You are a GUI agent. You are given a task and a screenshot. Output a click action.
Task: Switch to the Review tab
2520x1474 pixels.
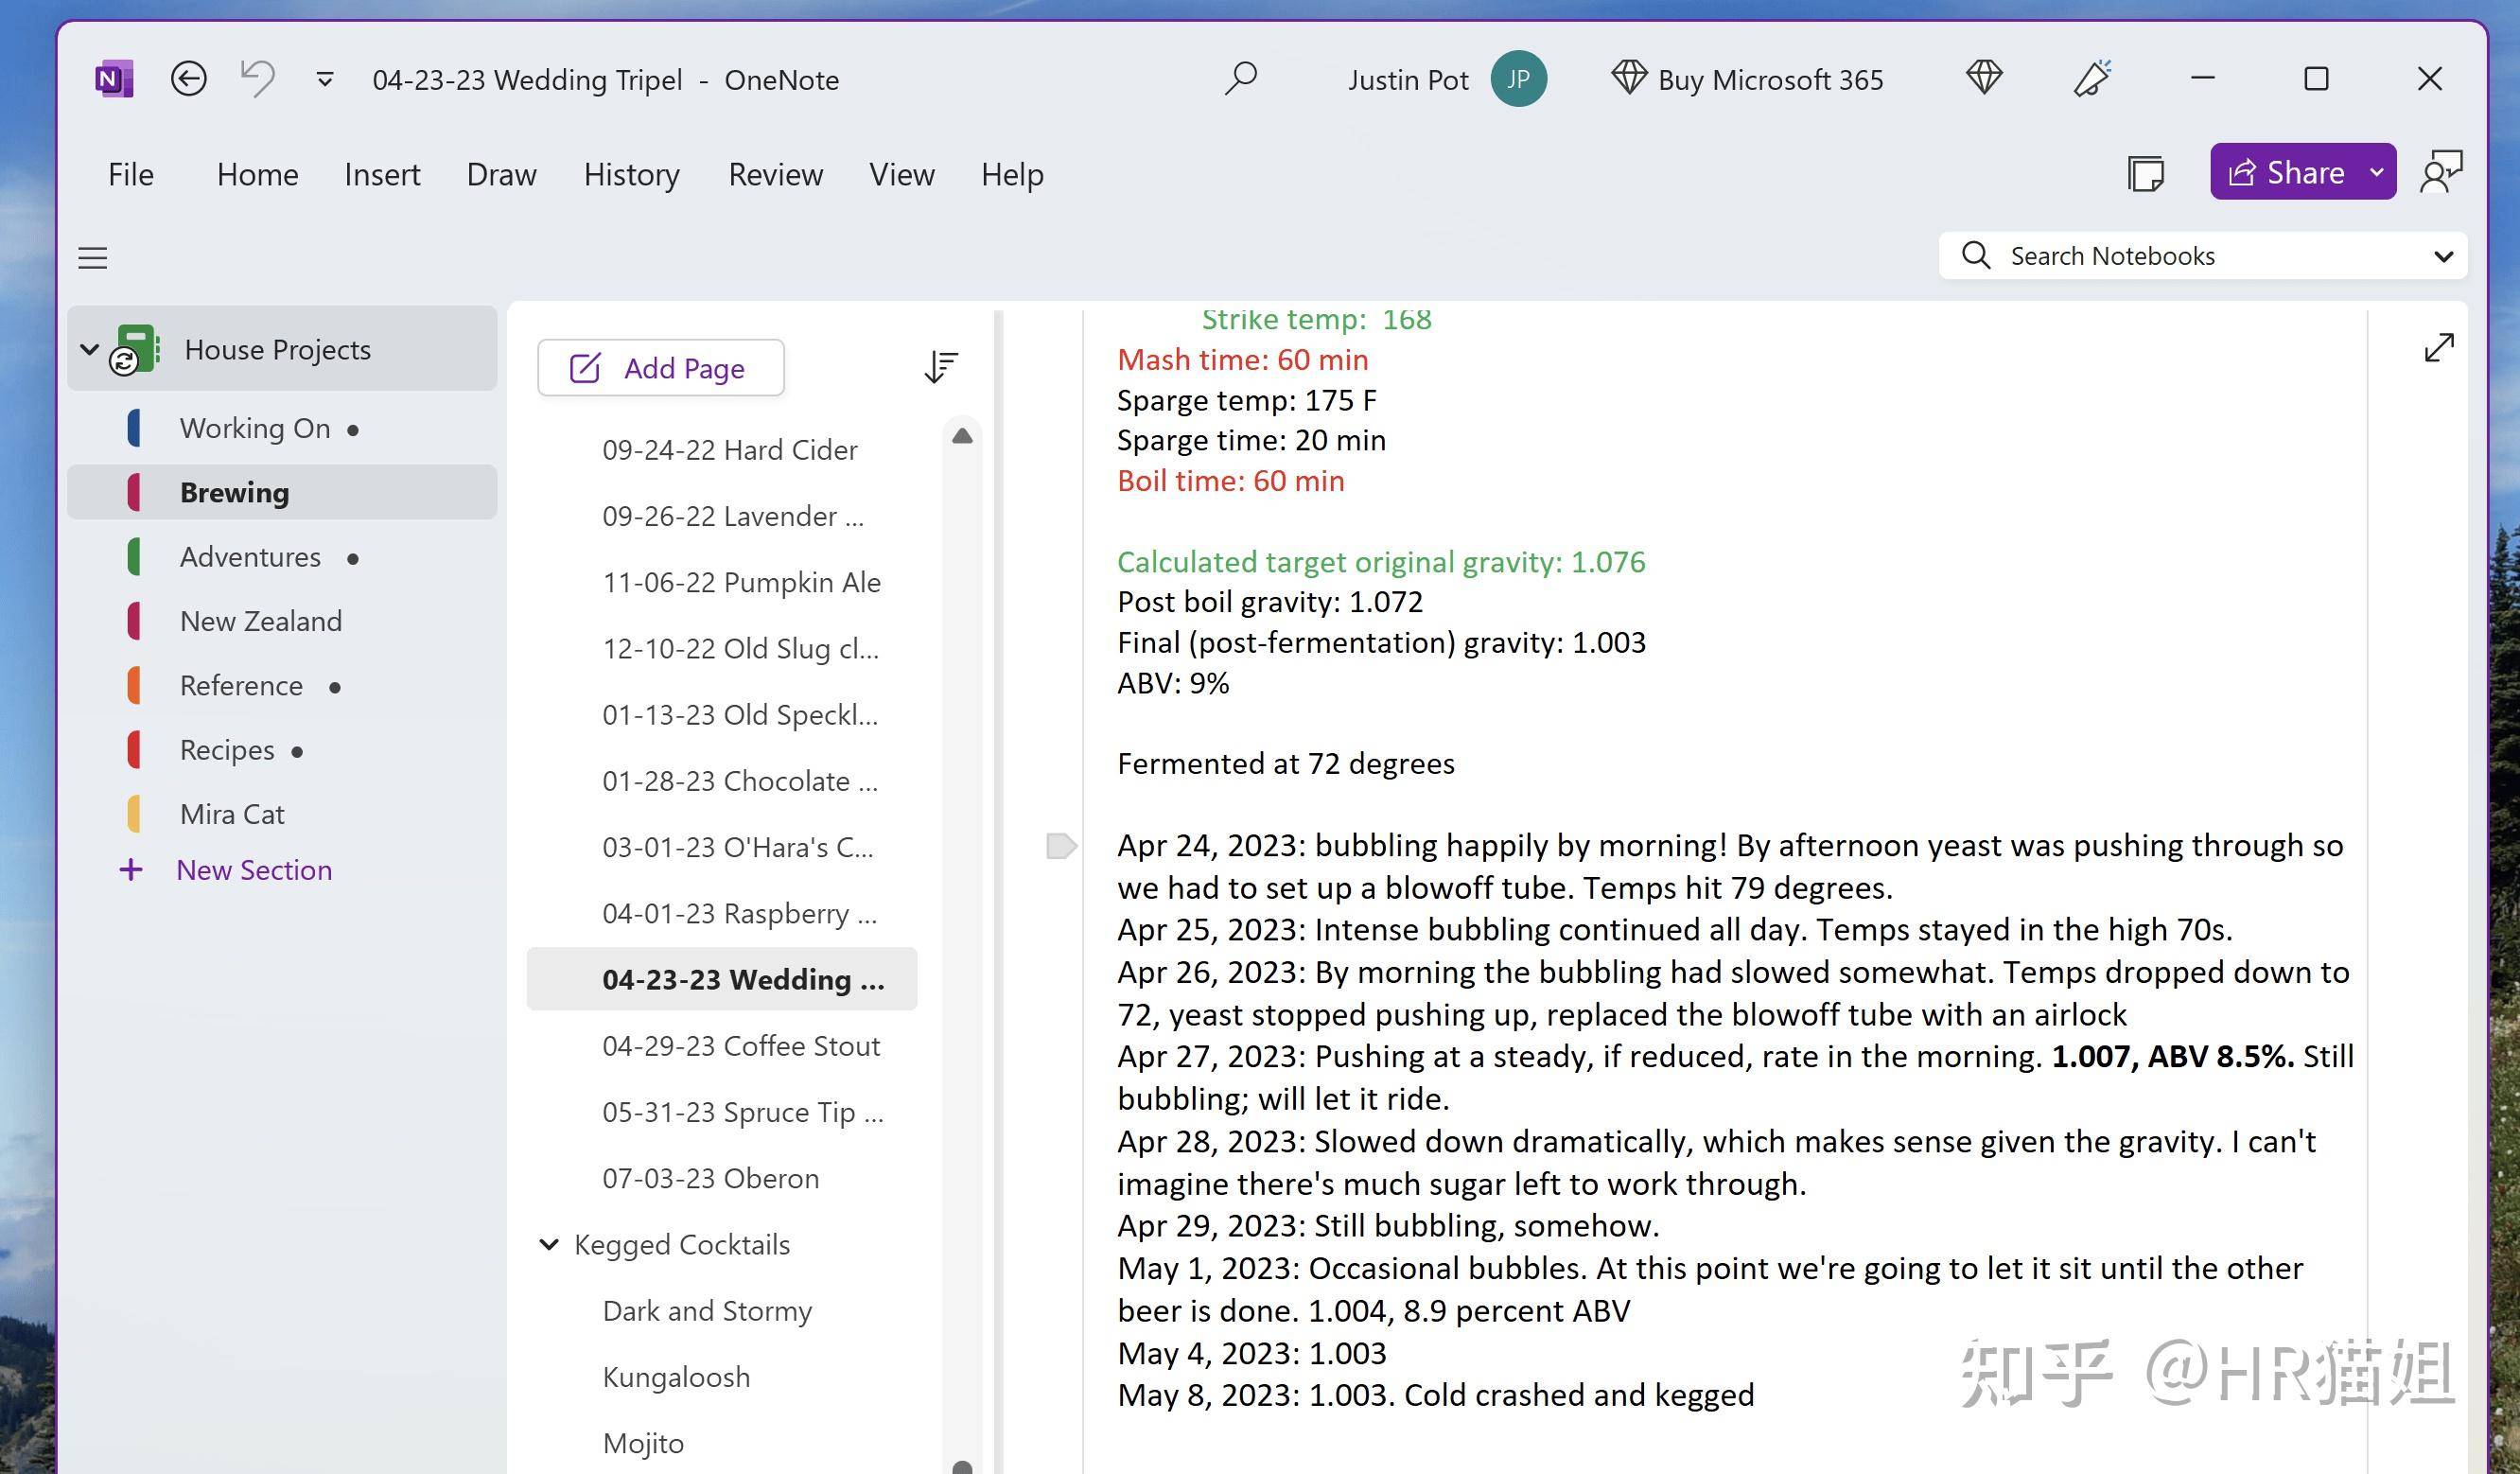(x=775, y=174)
